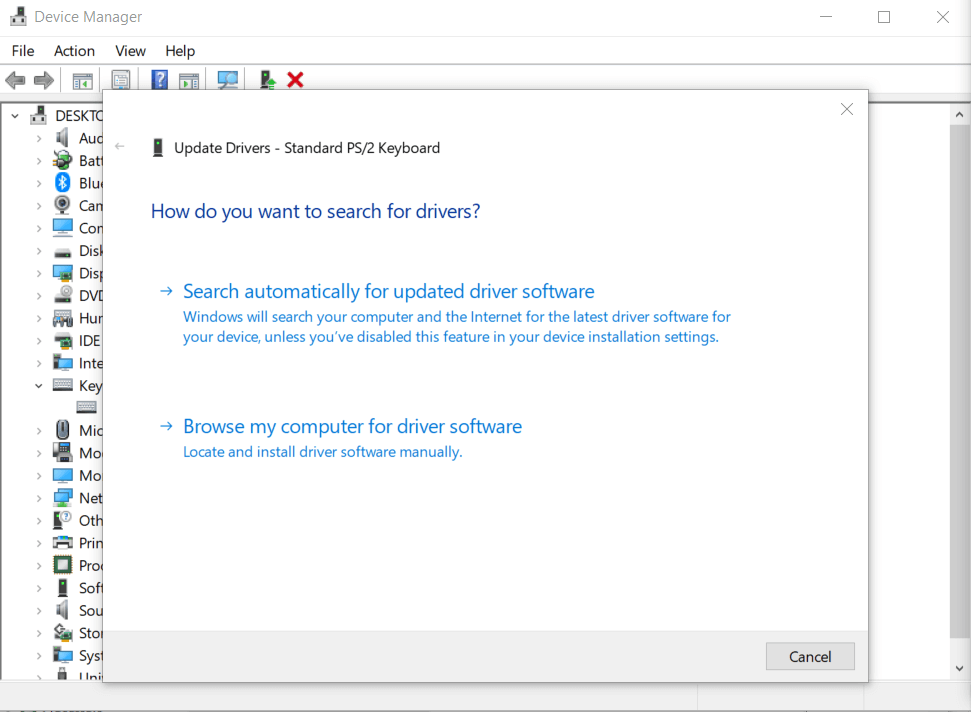Click the Properties toolbar icon
Screen dimensions: 971x712
[x=120, y=79]
